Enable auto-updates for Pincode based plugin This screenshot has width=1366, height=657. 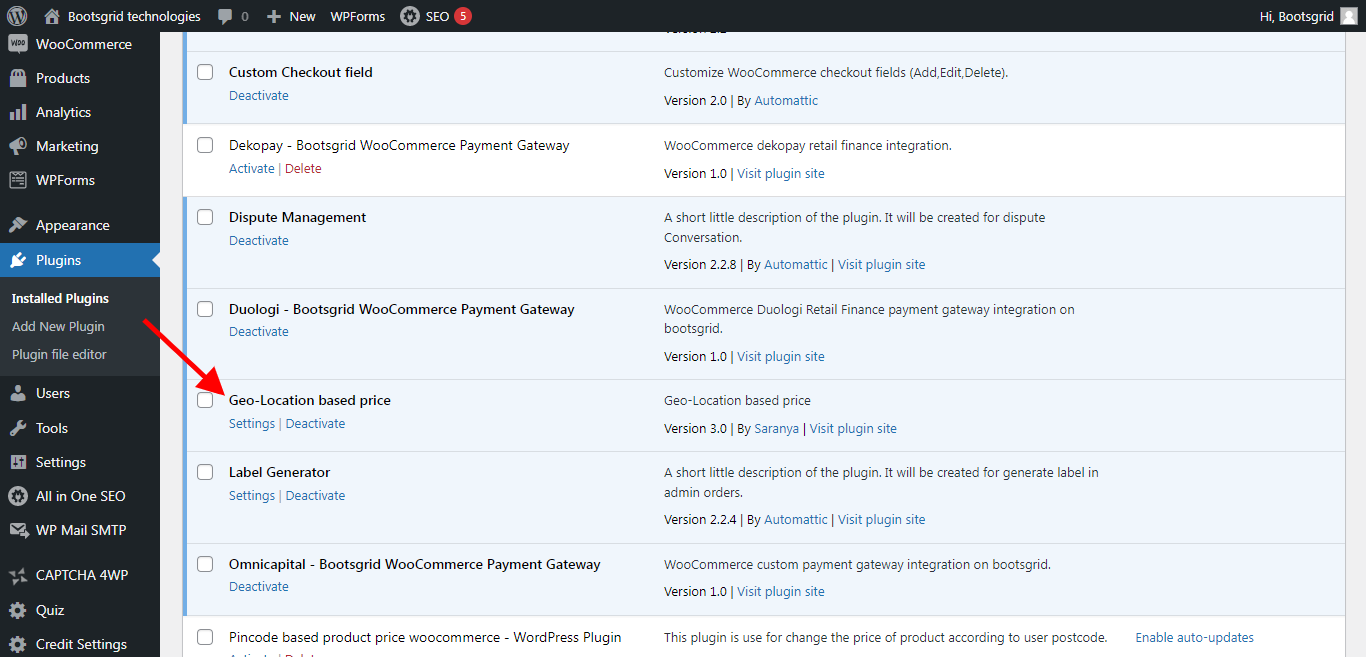pos(1194,638)
